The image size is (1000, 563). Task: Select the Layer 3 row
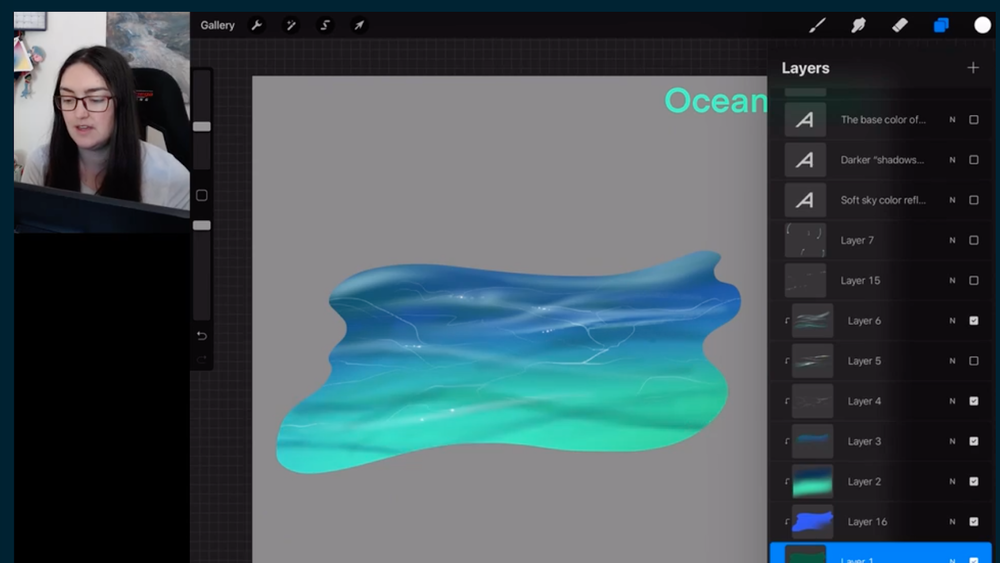click(x=865, y=441)
